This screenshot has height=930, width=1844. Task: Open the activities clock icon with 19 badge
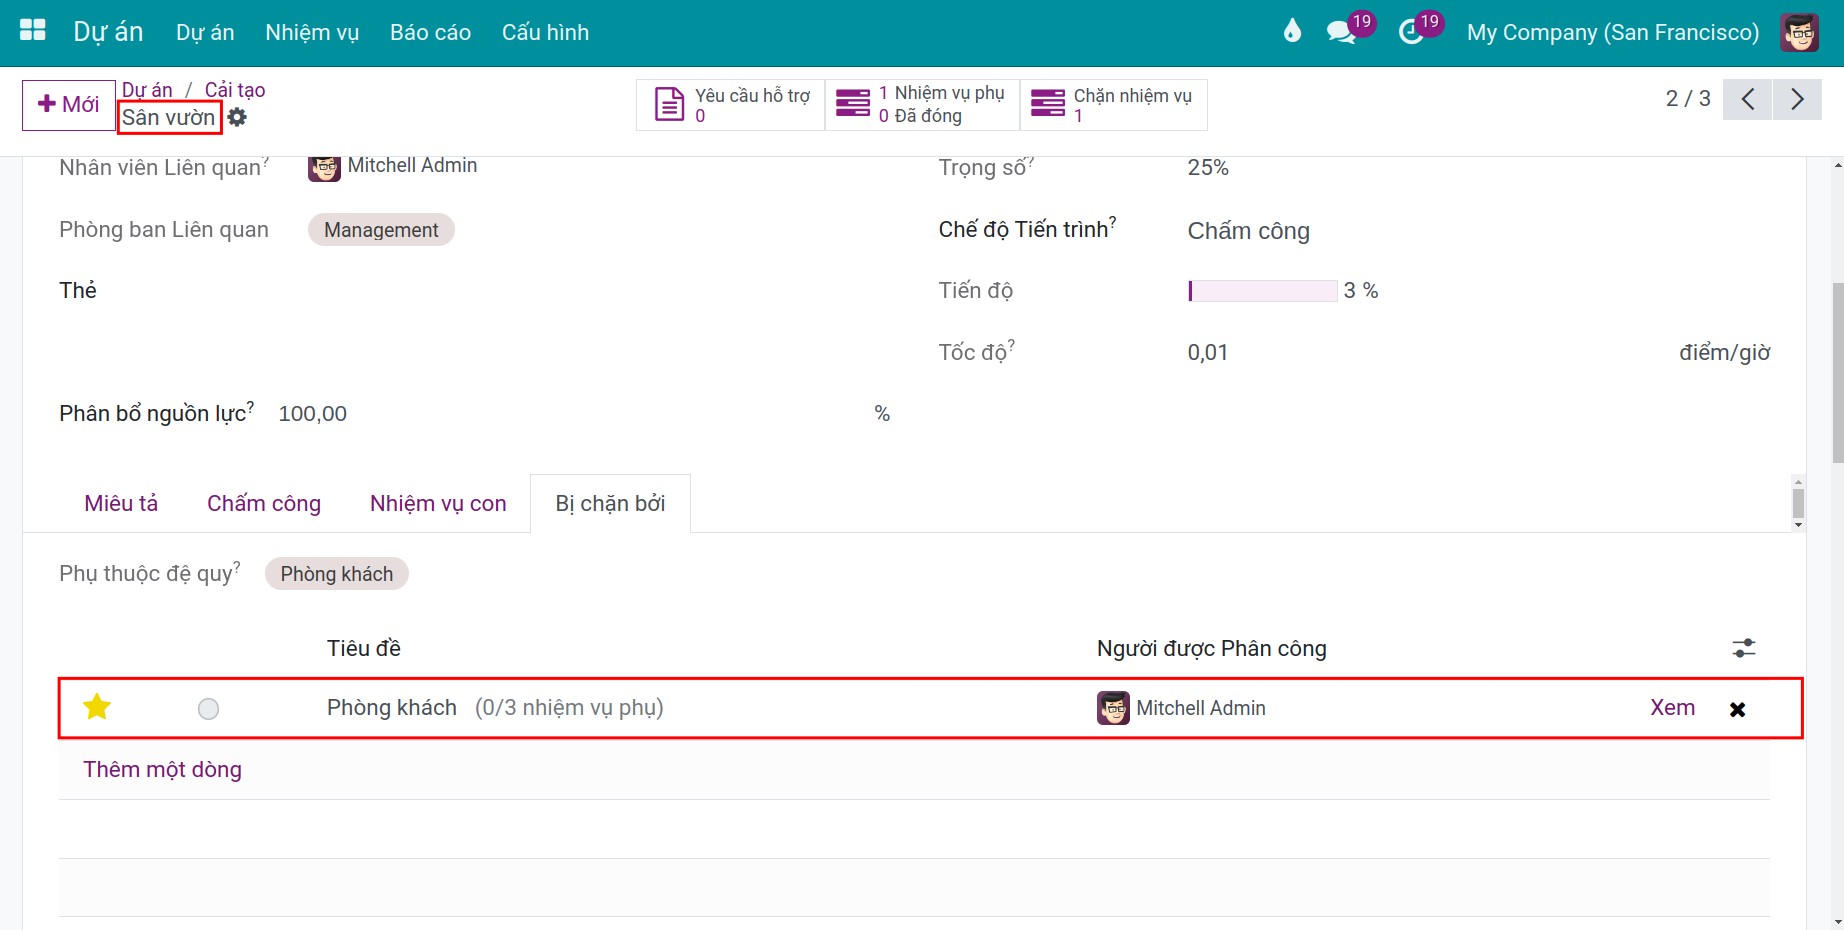pos(1419,30)
